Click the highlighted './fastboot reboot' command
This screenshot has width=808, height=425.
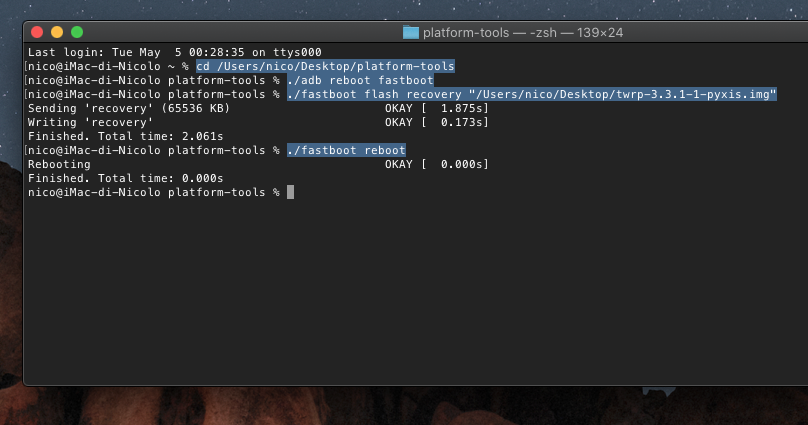(346, 150)
